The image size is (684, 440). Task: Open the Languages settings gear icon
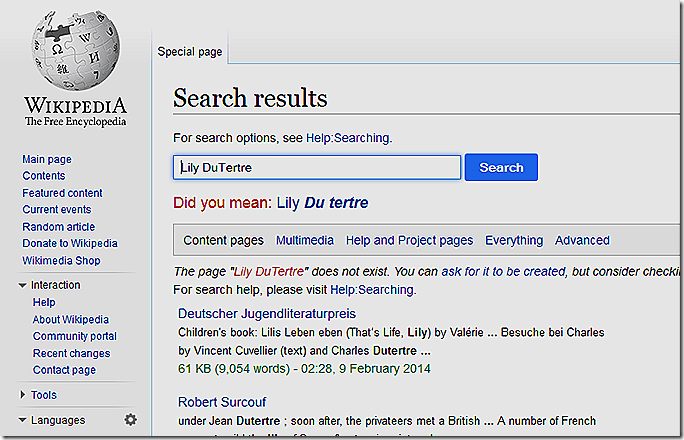(x=130, y=420)
